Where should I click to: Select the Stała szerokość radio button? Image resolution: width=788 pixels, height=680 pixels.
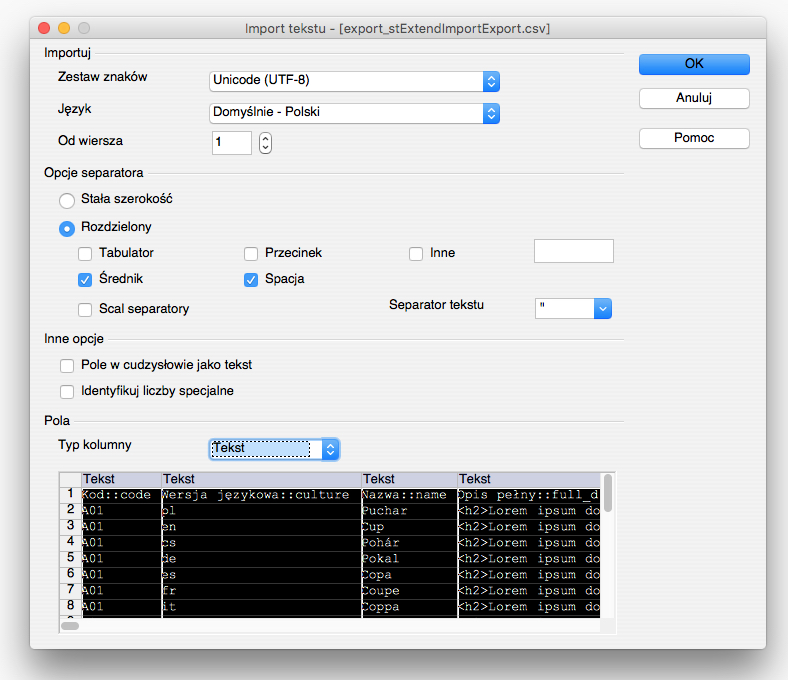tap(67, 201)
